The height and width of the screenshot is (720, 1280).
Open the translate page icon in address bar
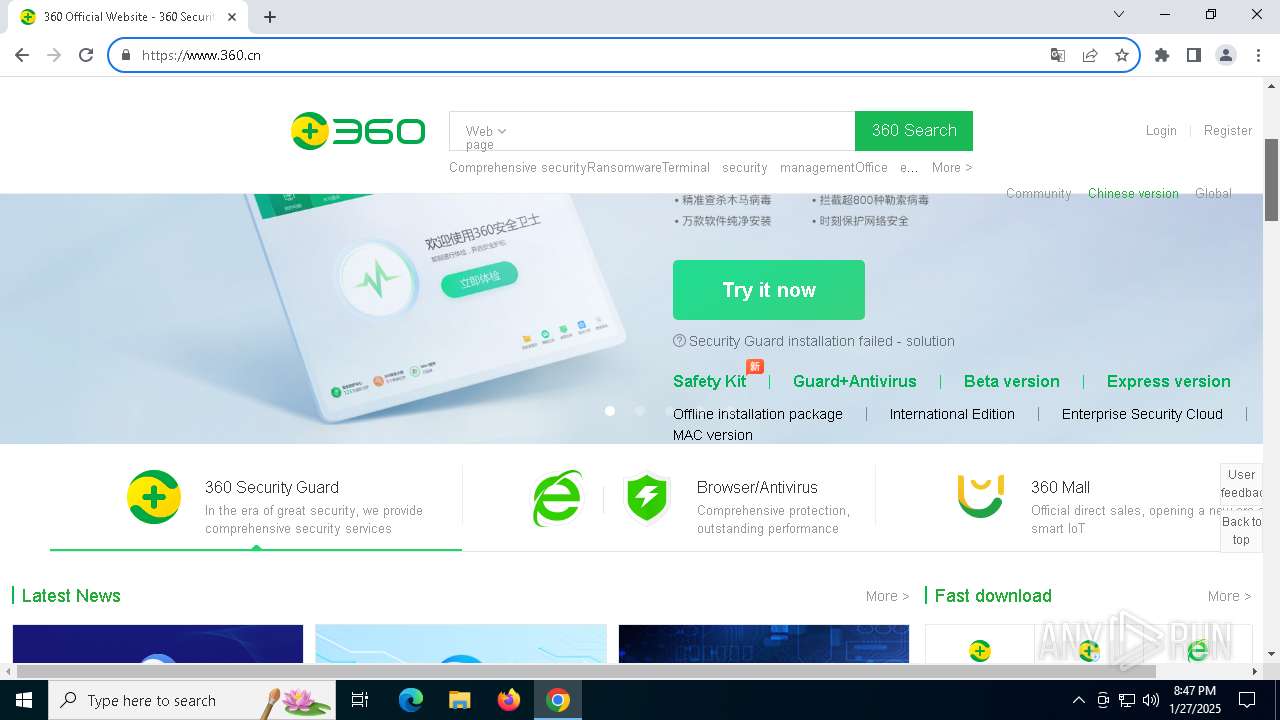click(1058, 55)
